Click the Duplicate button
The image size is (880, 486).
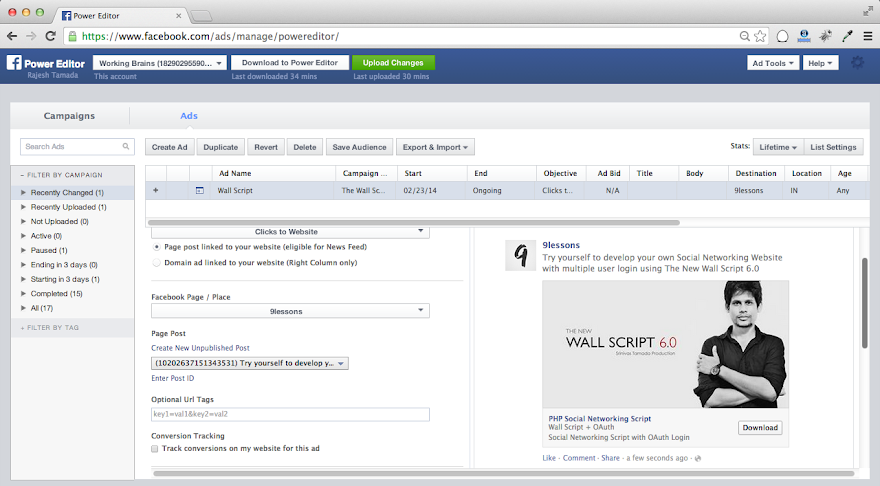pyautogui.click(x=221, y=147)
